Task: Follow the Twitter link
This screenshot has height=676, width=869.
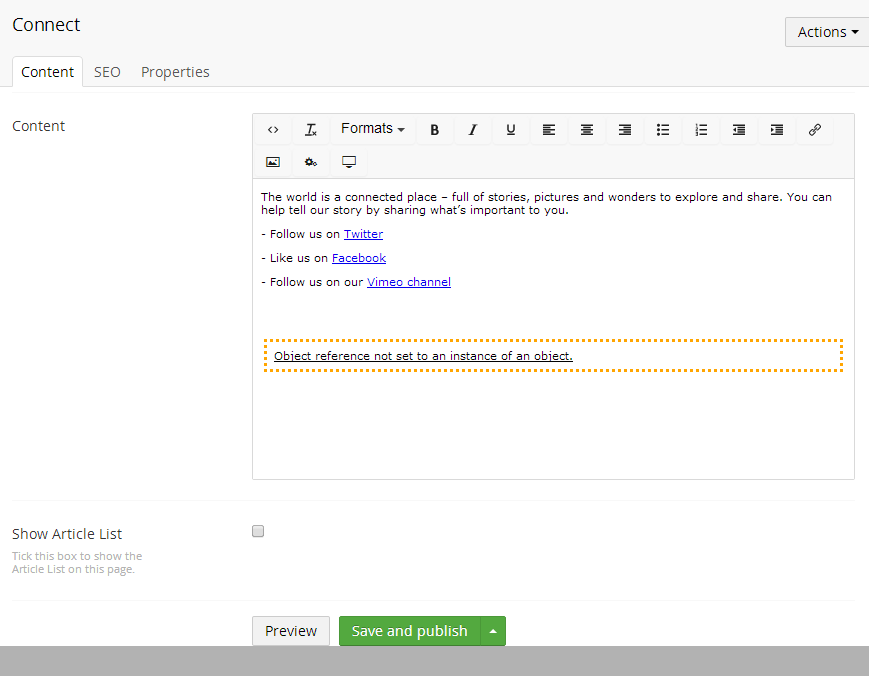Action: 364,234
